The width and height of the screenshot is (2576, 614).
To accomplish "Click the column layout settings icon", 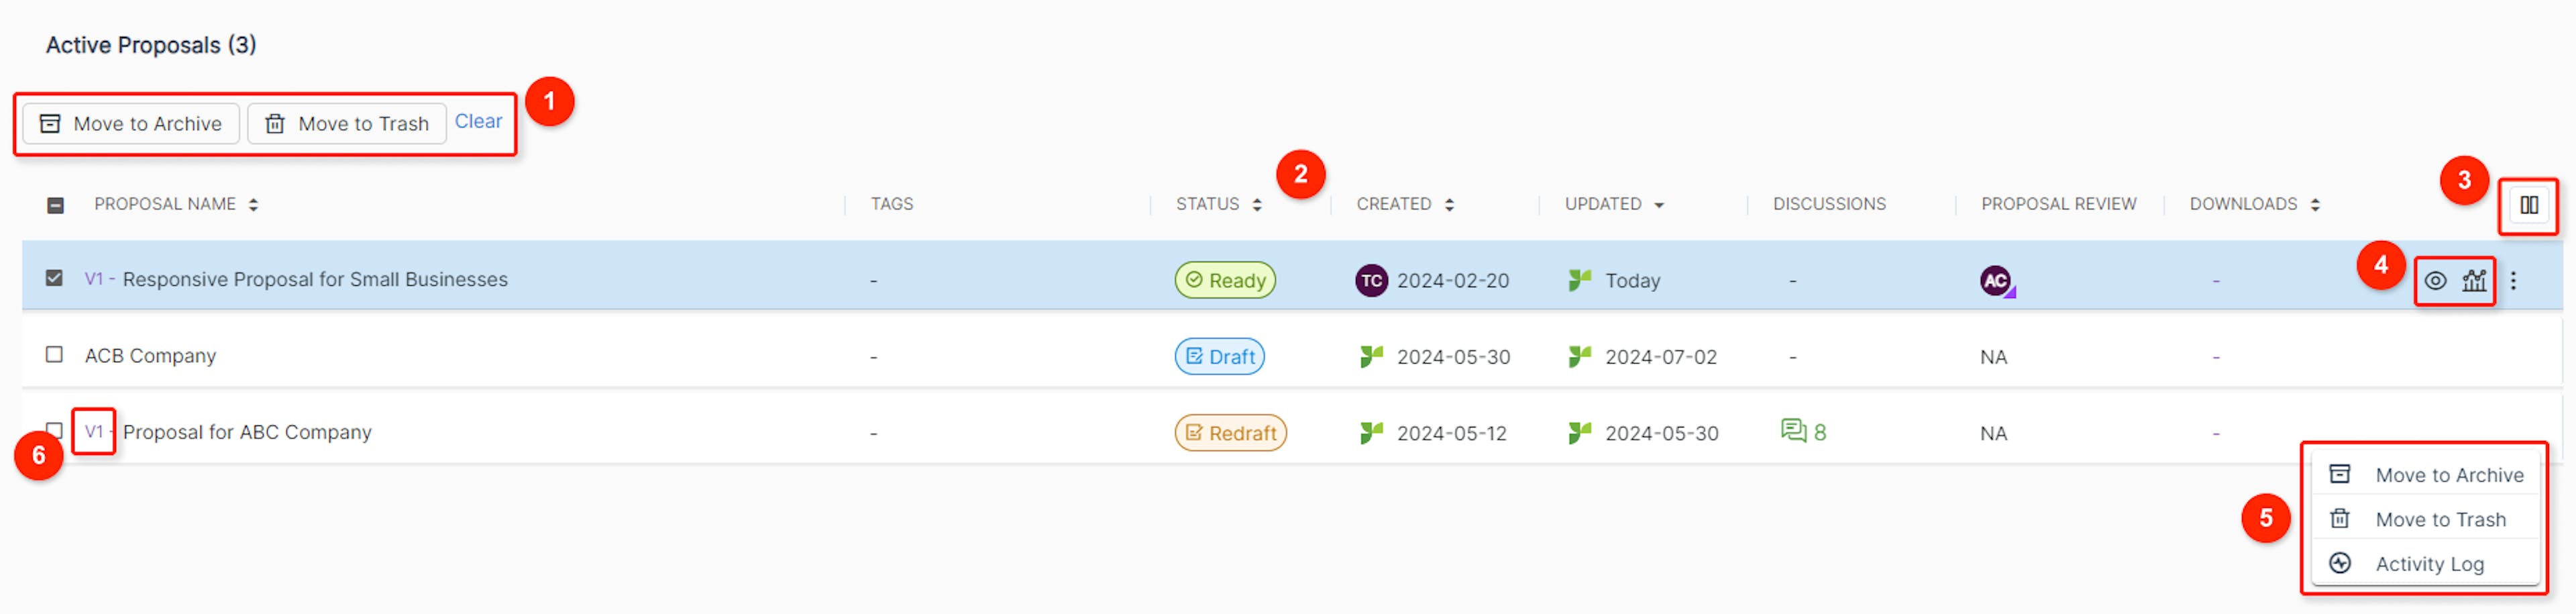I will tap(2528, 205).
